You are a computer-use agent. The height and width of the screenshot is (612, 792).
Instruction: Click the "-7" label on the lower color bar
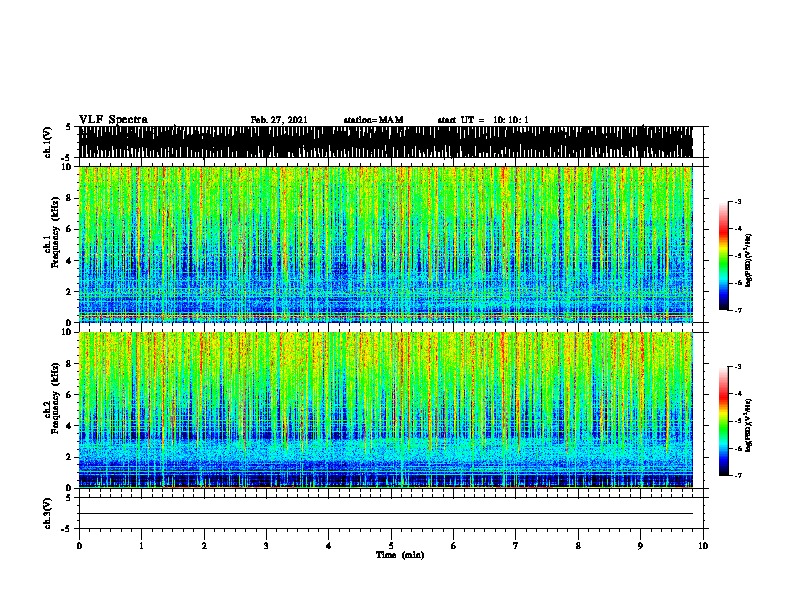click(x=738, y=475)
